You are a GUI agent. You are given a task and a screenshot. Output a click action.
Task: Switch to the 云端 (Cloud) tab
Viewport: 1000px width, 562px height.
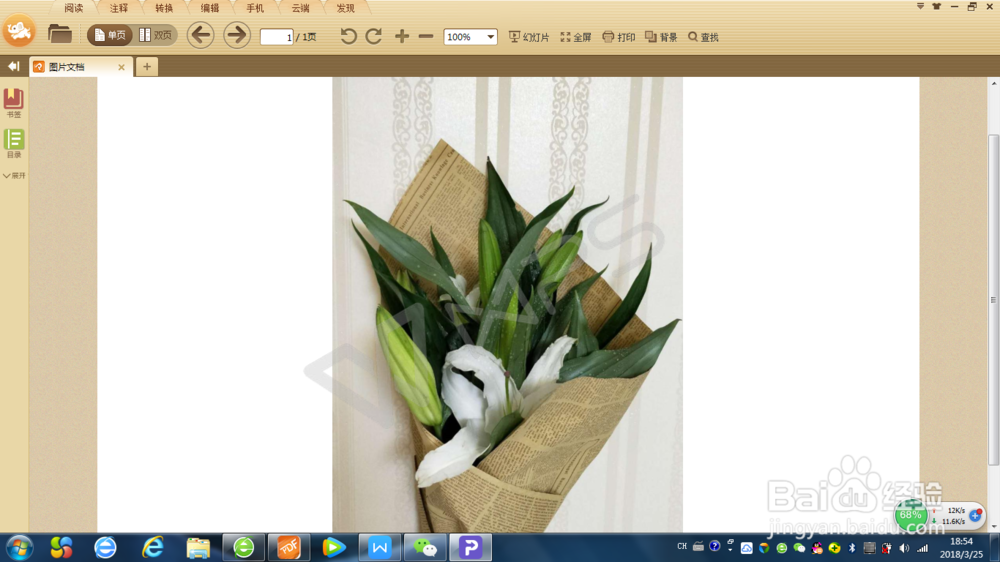click(x=300, y=8)
